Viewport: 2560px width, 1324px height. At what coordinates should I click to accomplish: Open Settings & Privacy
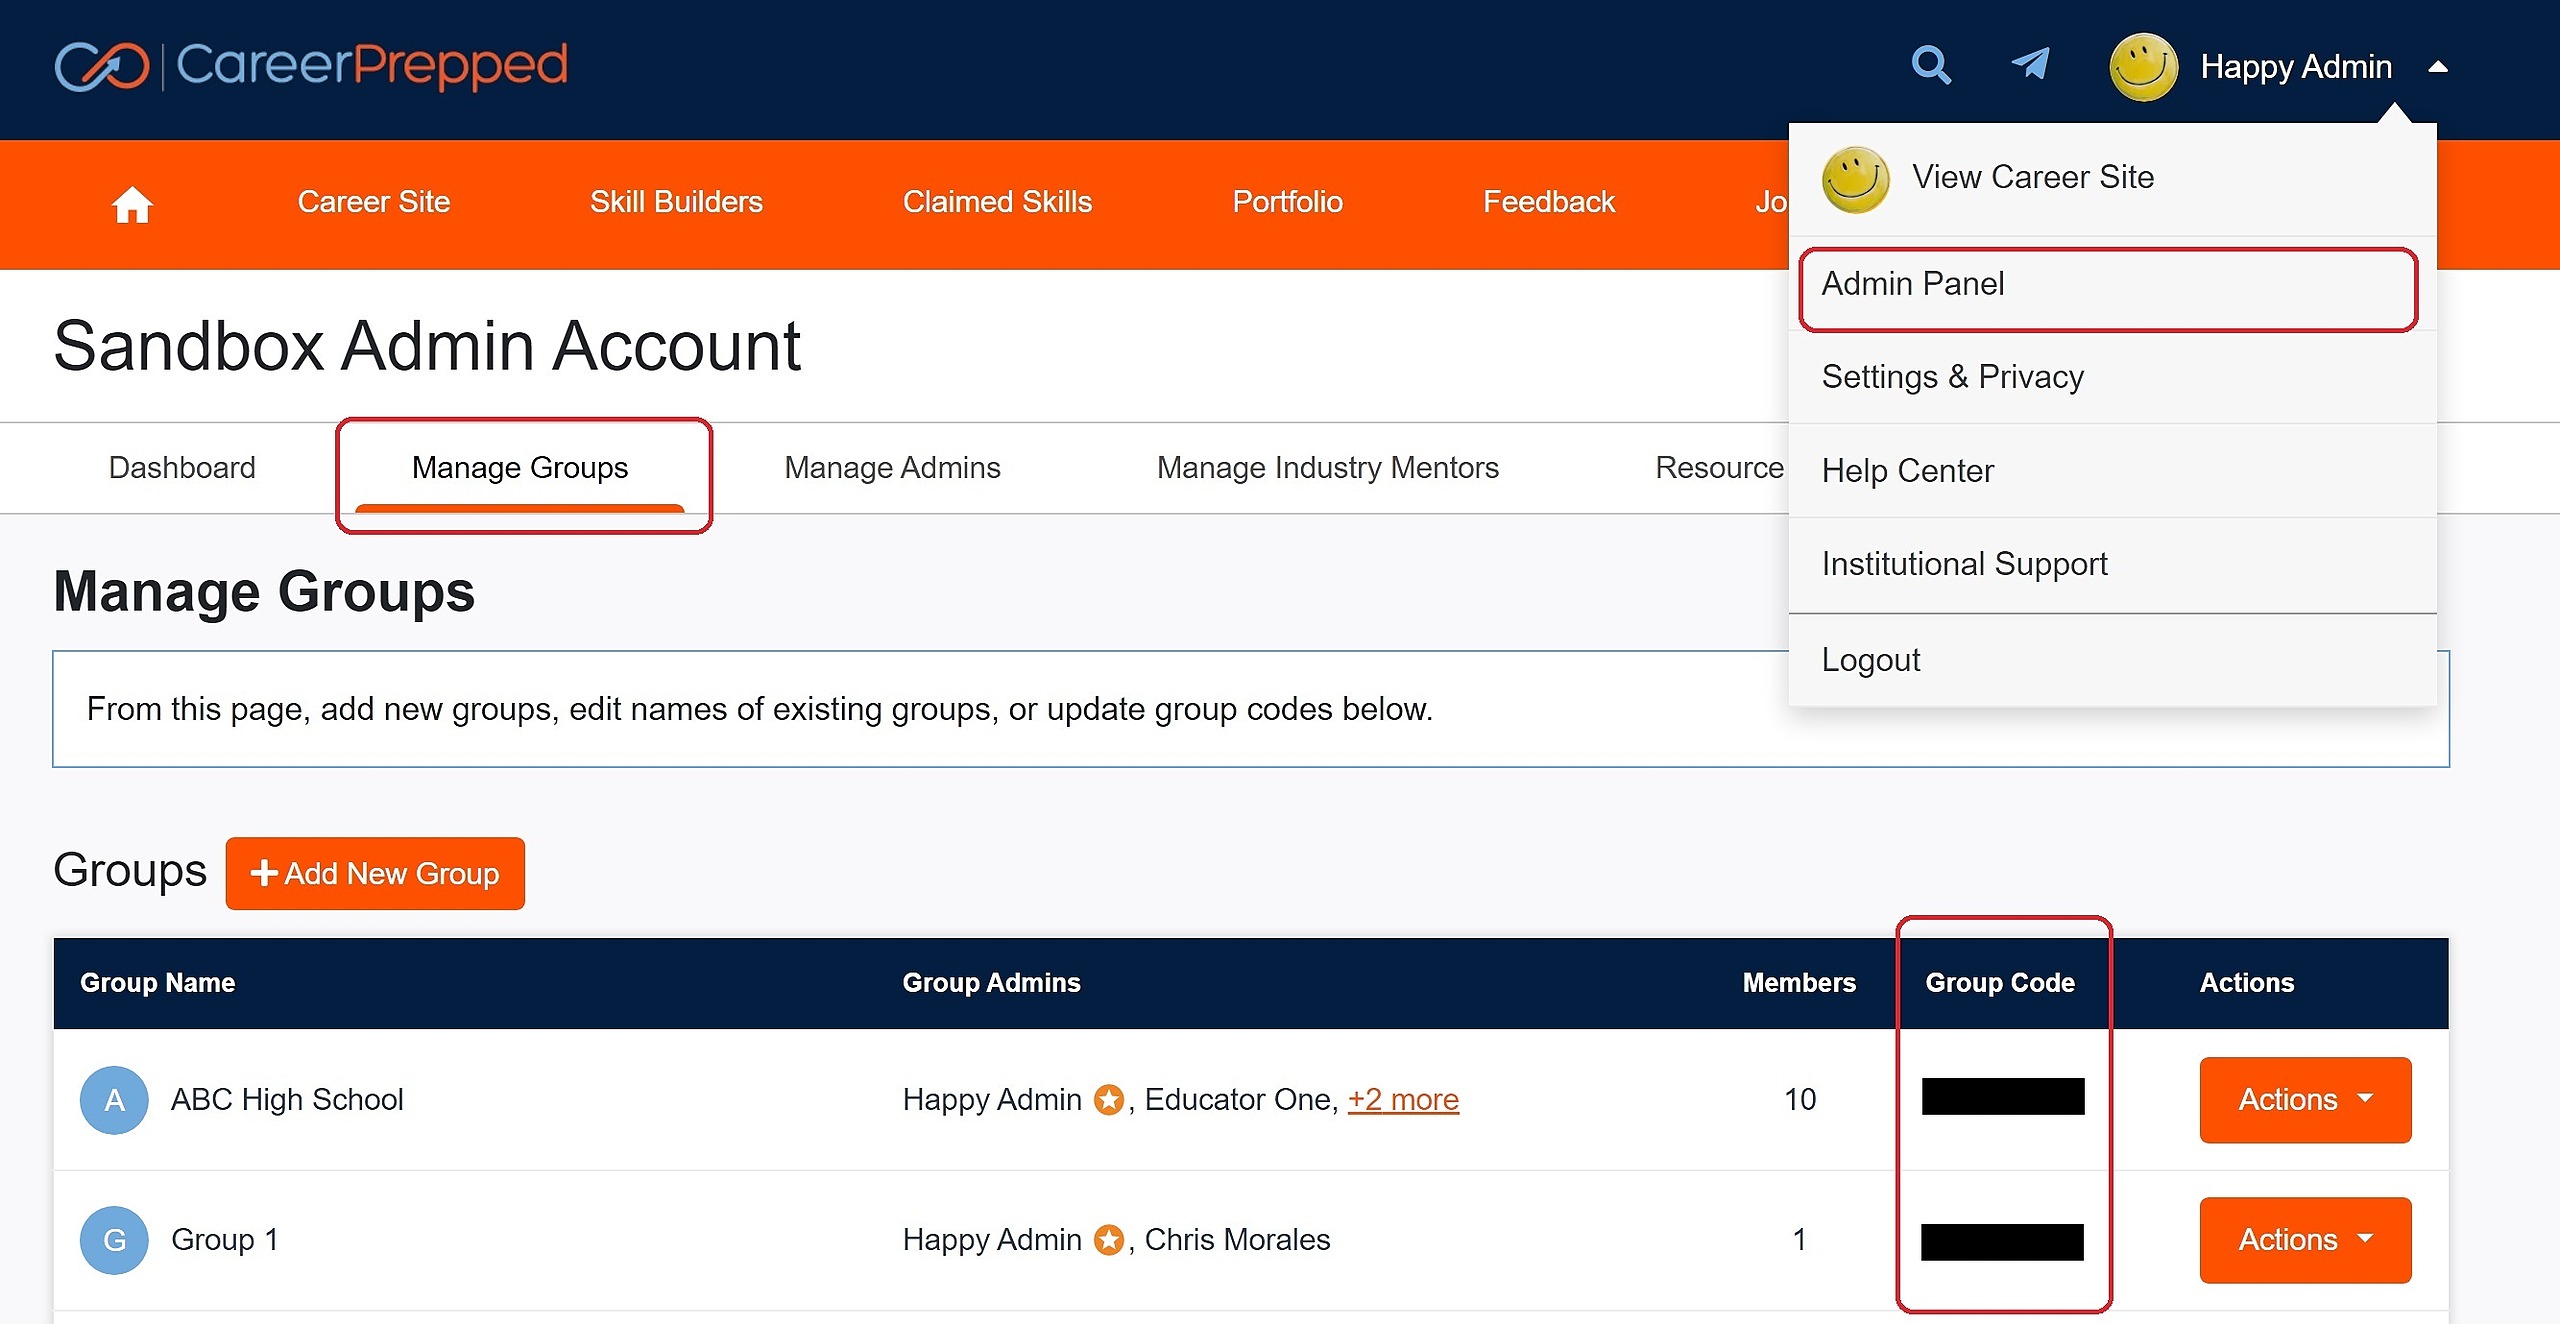click(2112, 377)
